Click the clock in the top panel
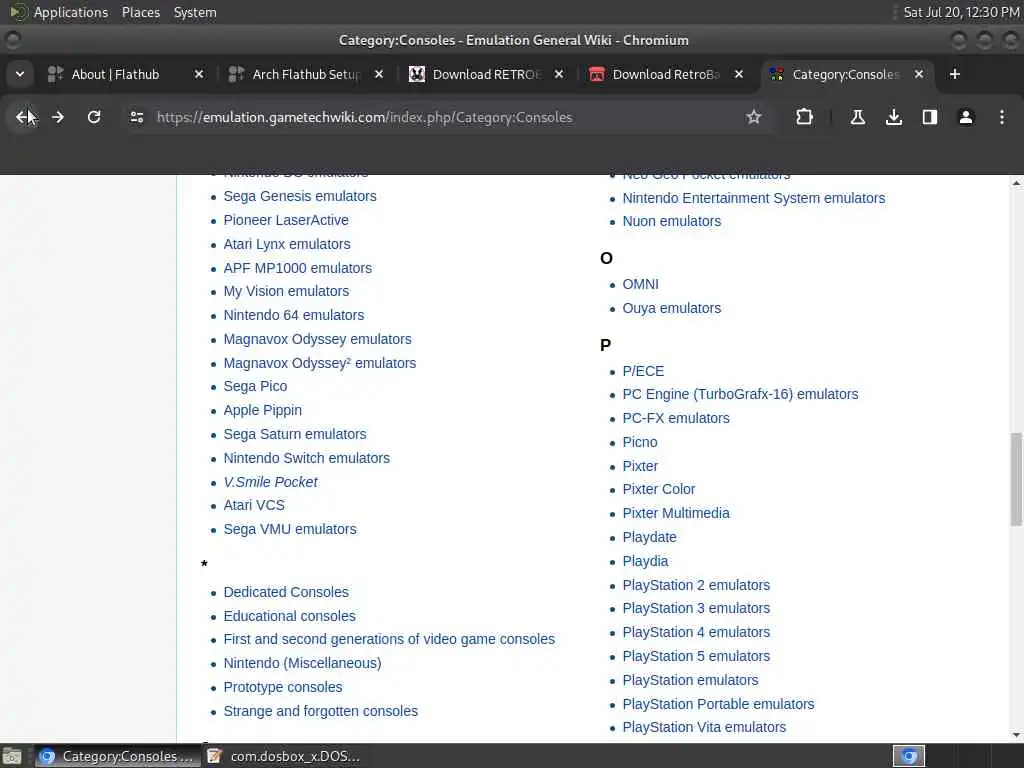Screen dimensions: 1024x768 click(x=961, y=12)
